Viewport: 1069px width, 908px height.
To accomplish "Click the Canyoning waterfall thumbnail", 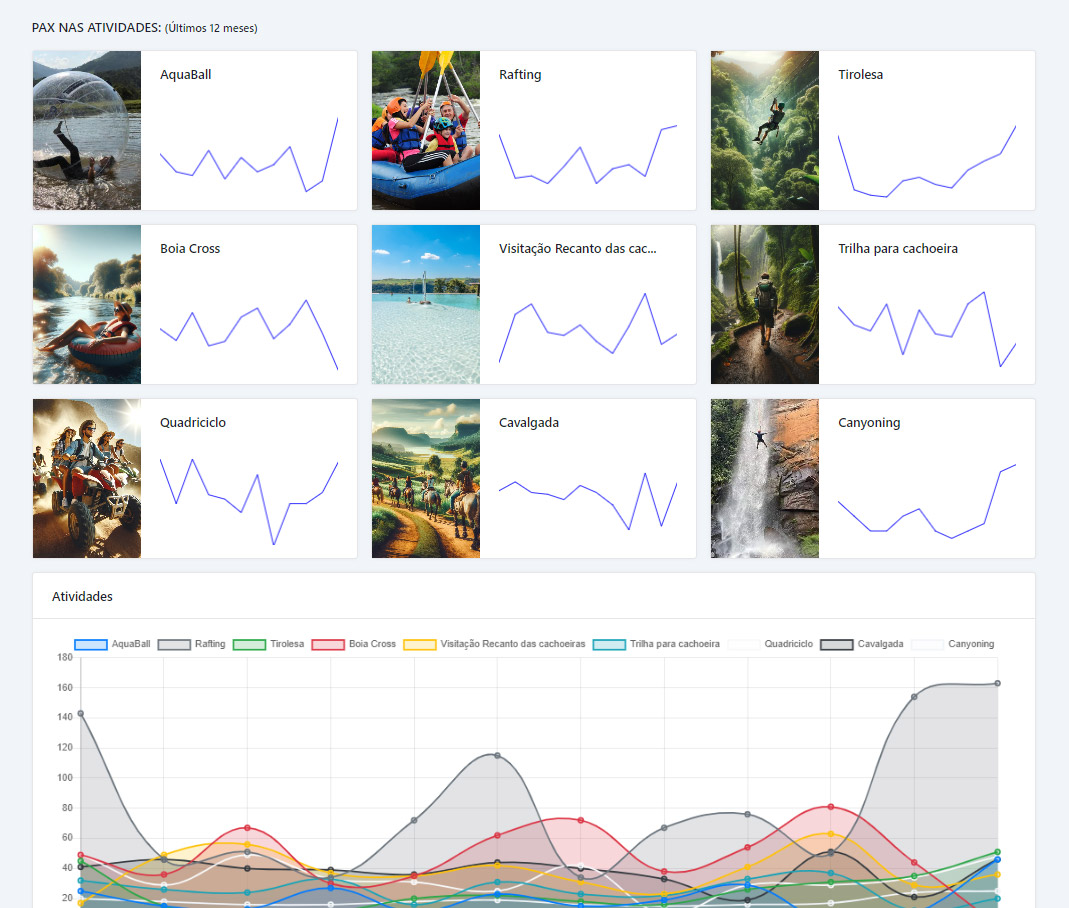I will 764,478.
